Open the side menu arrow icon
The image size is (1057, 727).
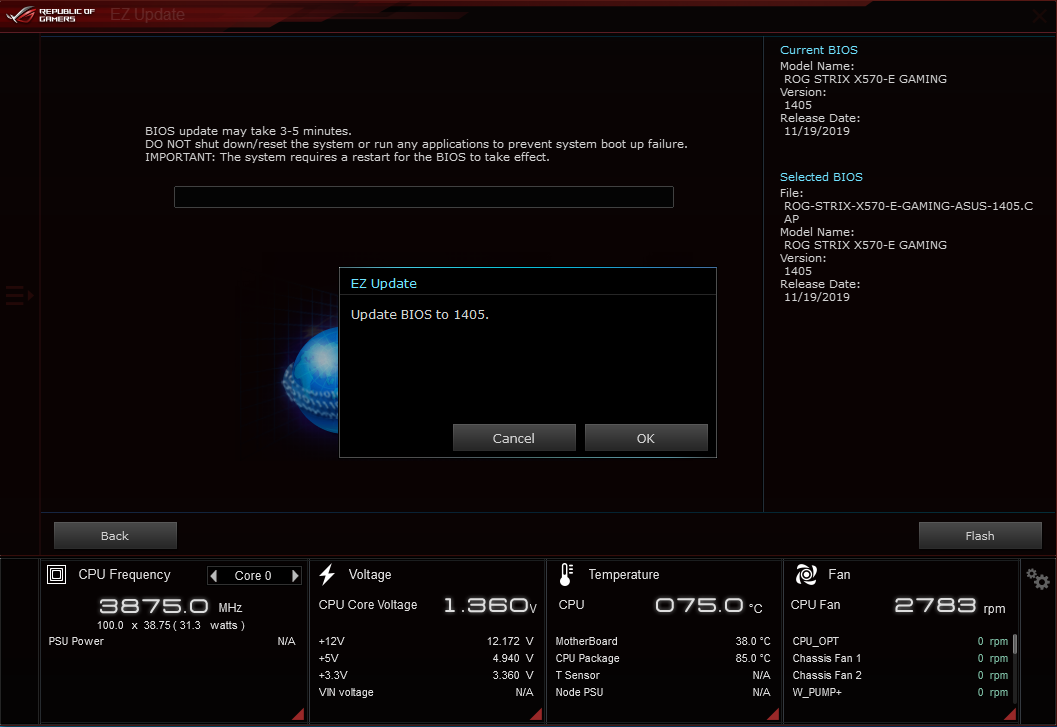[19, 295]
